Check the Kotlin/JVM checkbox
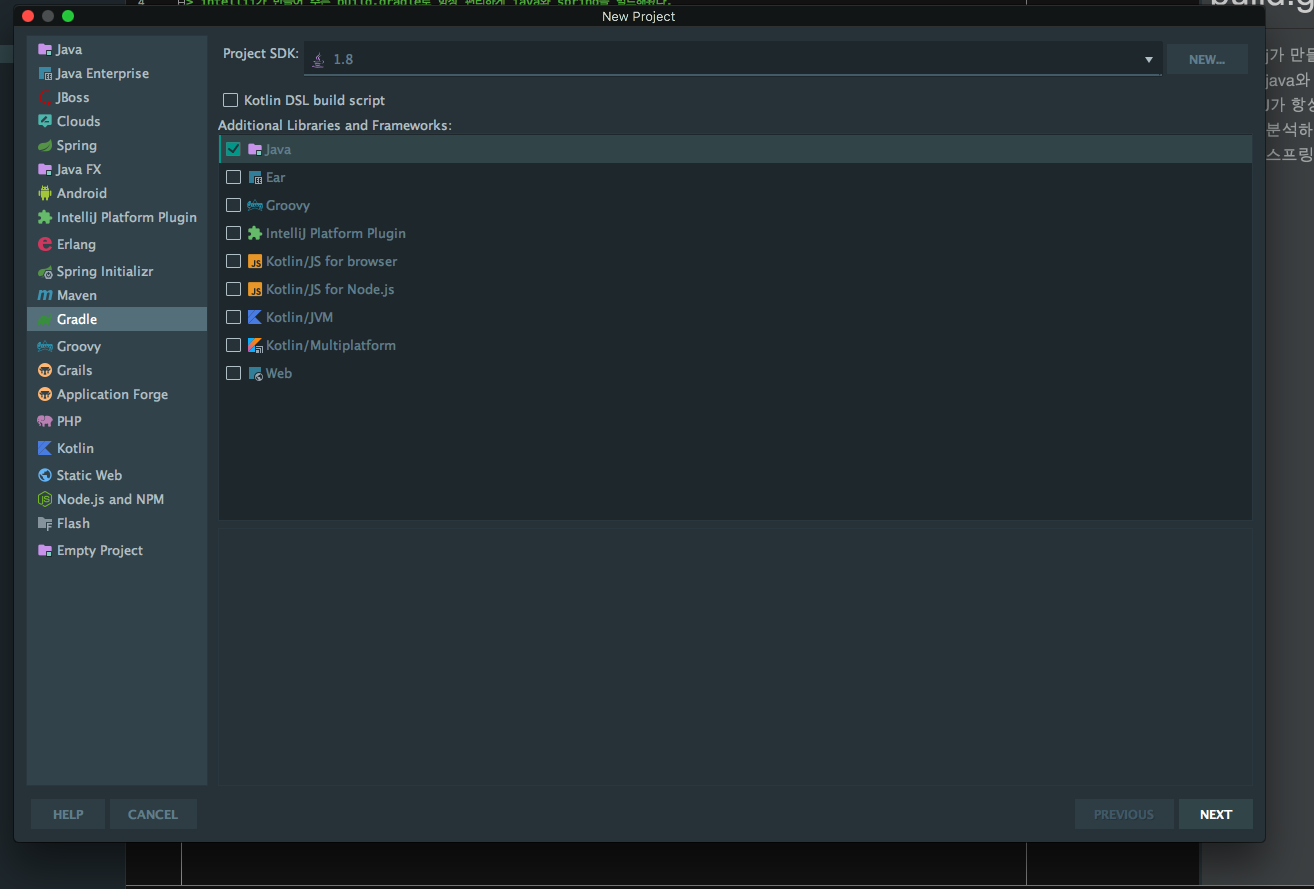 [233, 317]
